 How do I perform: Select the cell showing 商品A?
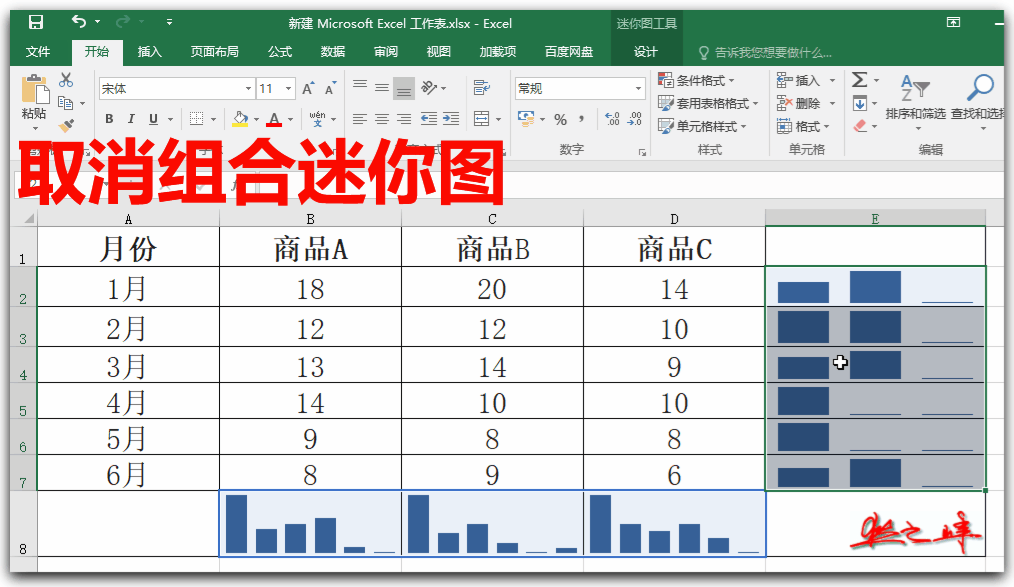[310, 249]
